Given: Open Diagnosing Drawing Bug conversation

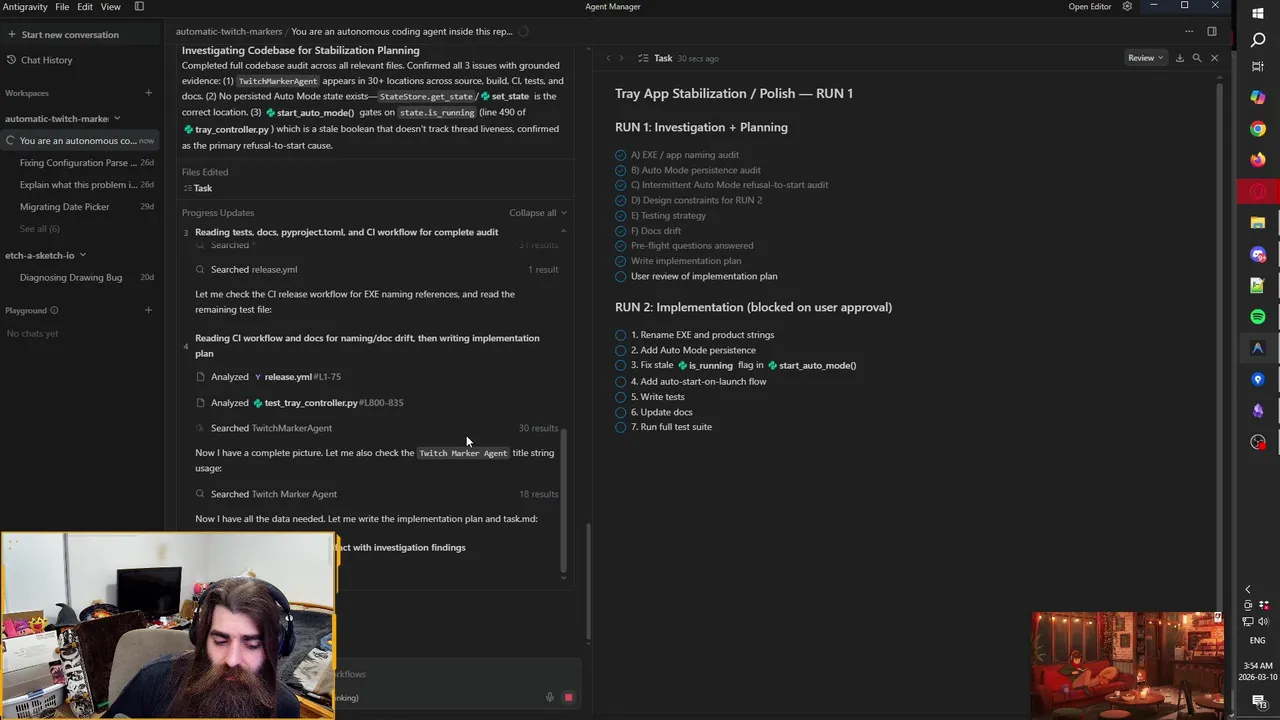Looking at the screenshot, I should pos(81,277).
